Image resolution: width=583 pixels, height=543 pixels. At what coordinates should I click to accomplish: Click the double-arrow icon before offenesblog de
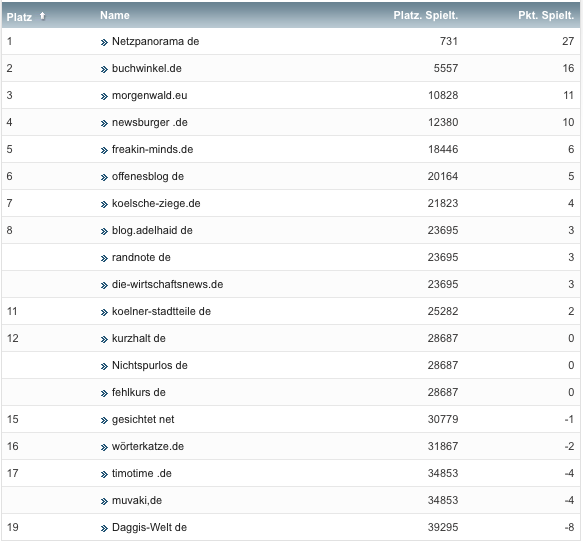(x=104, y=177)
